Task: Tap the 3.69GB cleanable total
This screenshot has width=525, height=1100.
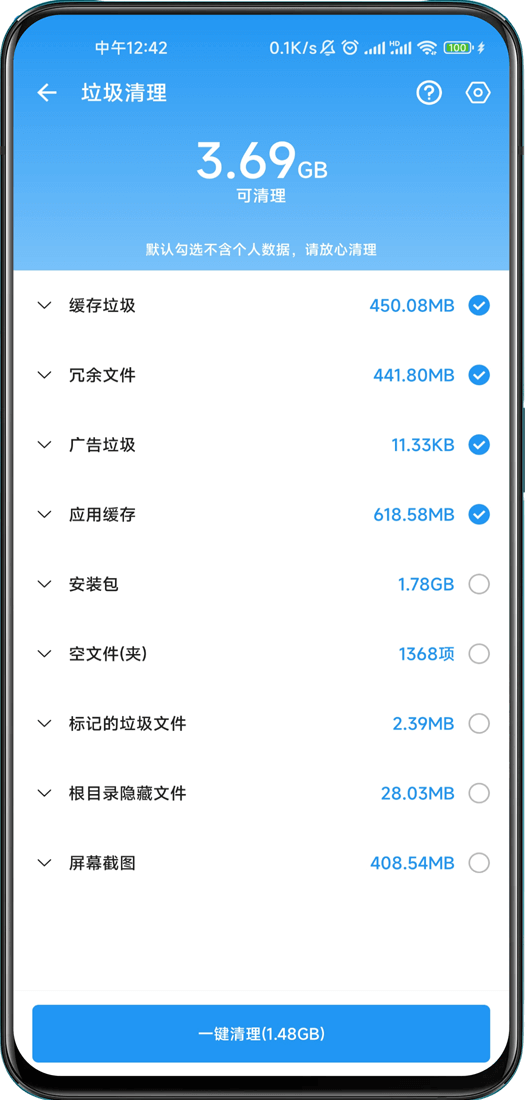Action: point(261,161)
